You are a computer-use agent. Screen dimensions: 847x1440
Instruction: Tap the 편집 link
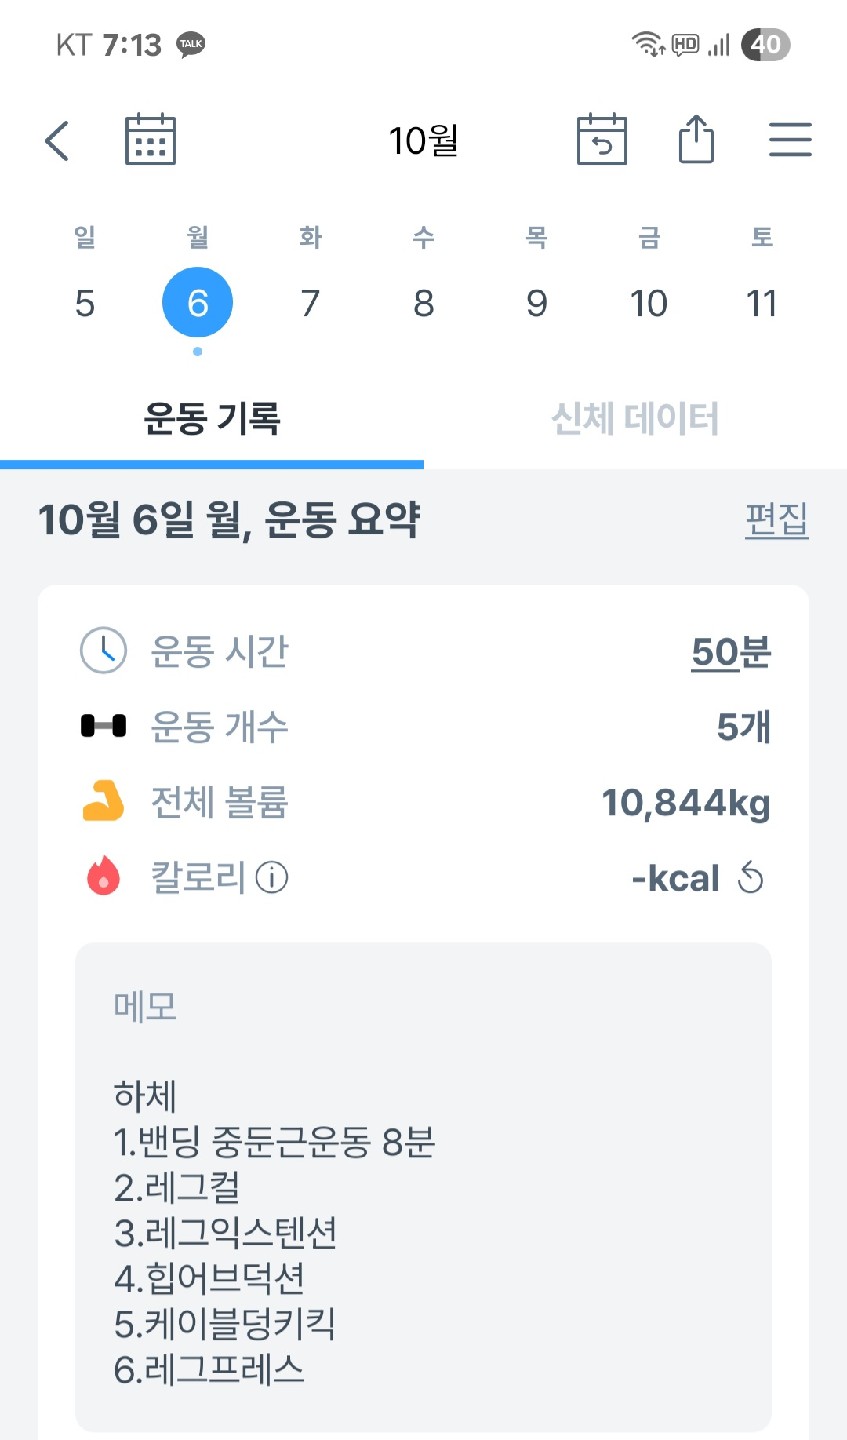coord(776,520)
